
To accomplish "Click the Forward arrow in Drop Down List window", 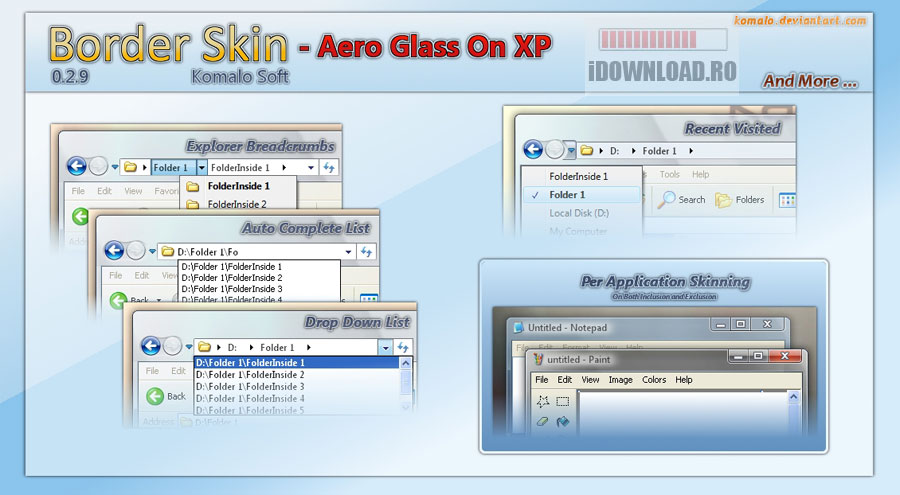I will 172,346.
